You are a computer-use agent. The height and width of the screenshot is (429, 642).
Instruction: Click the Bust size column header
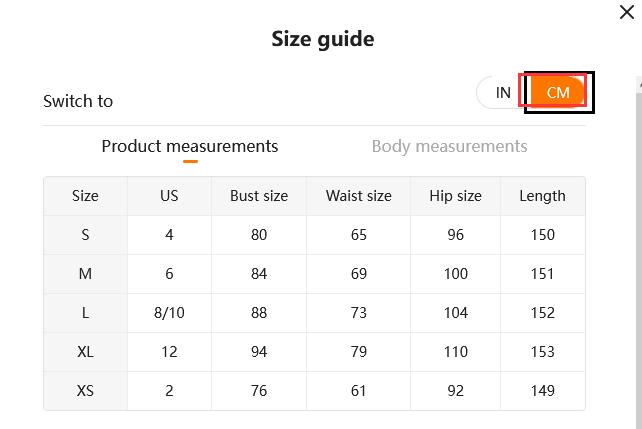(x=259, y=196)
